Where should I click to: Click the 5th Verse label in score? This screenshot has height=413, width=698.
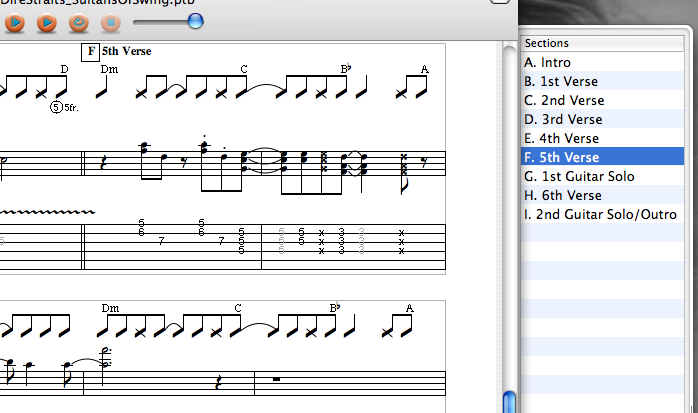click(x=126, y=51)
